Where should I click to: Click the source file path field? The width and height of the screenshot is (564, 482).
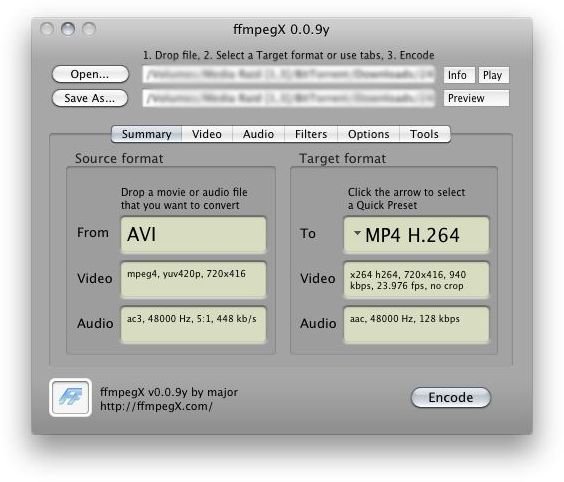coord(288,74)
